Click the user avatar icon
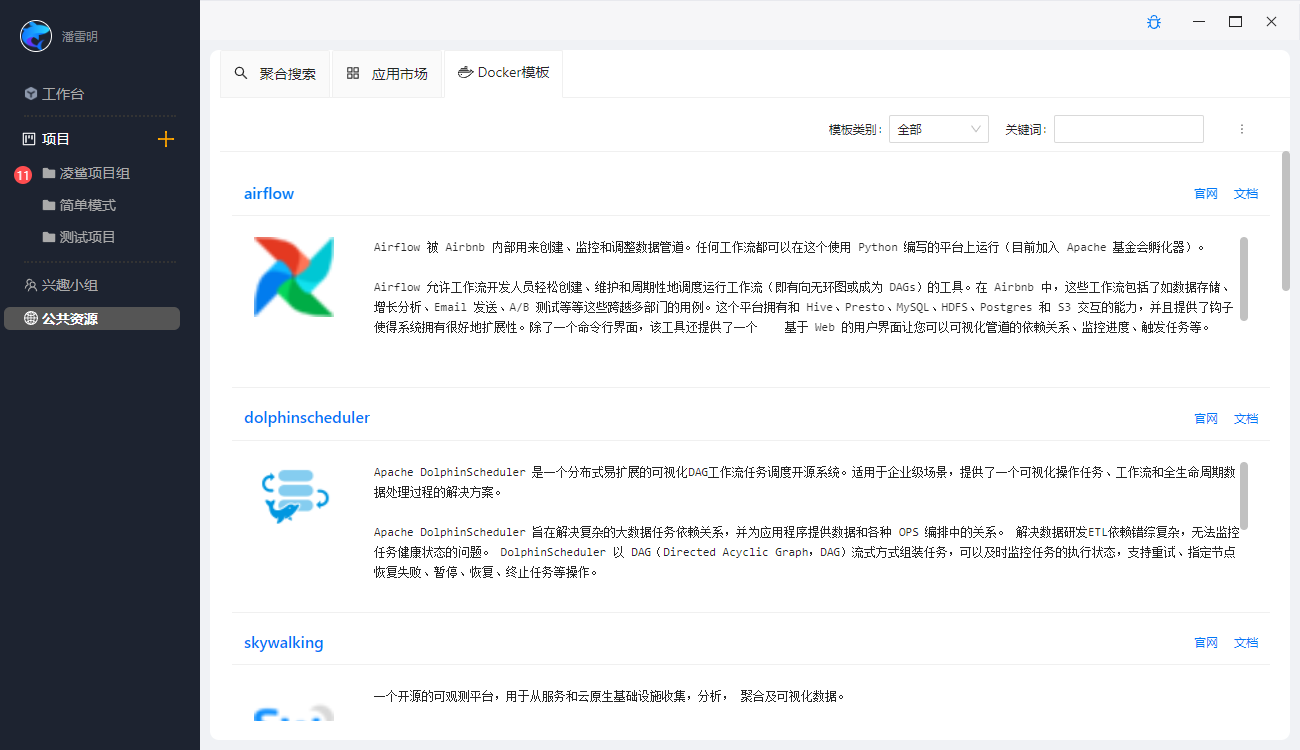Viewport: 1300px width, 750px height. click(36, 36)
